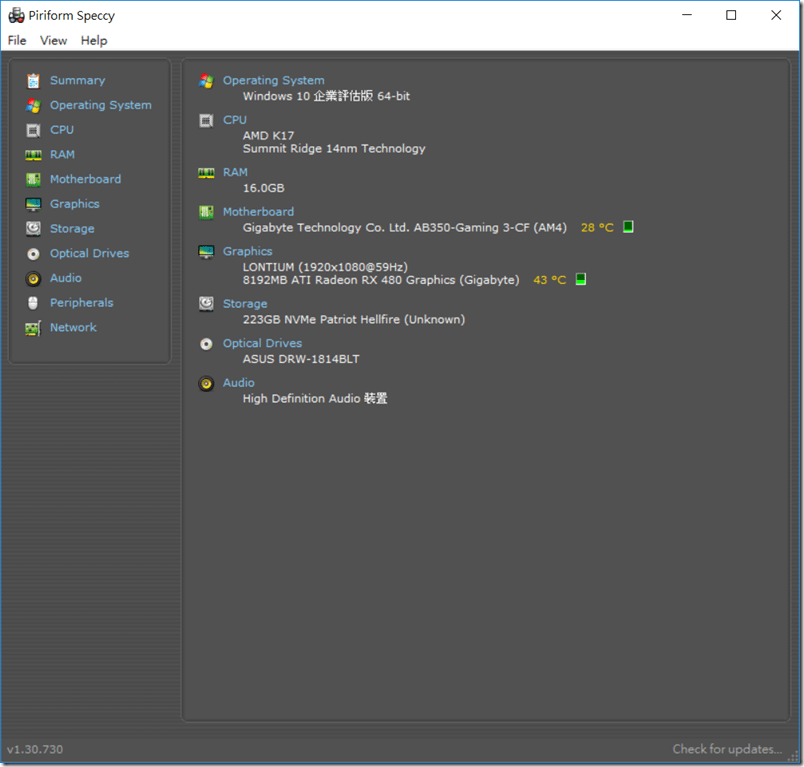
Task: Maximize the Piriform Speccy window
Action: (731, 15)
